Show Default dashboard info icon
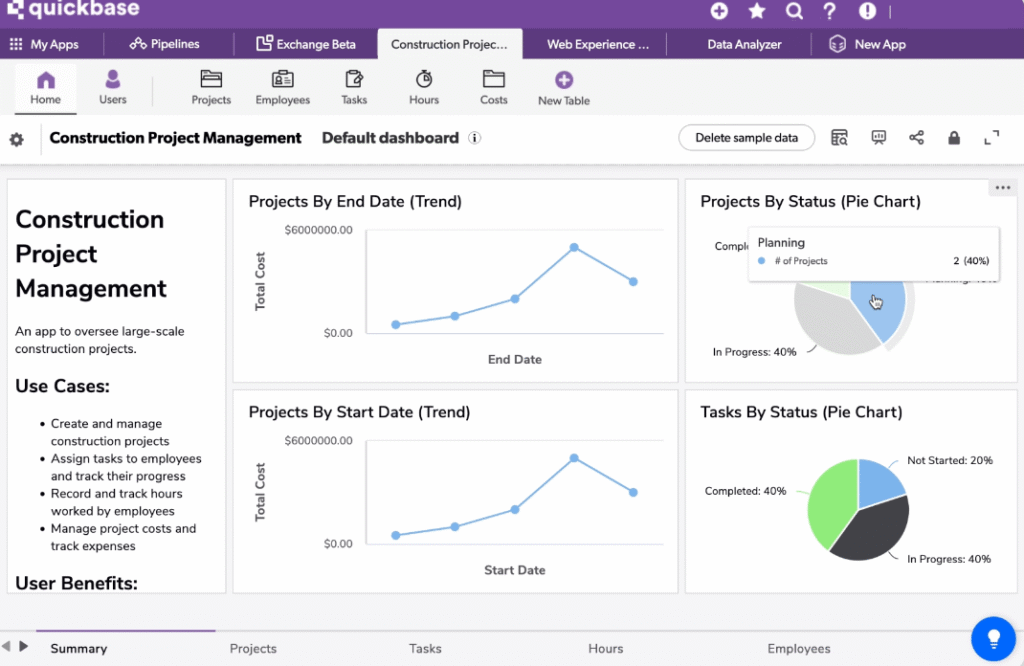 click(x=475, y=138)
